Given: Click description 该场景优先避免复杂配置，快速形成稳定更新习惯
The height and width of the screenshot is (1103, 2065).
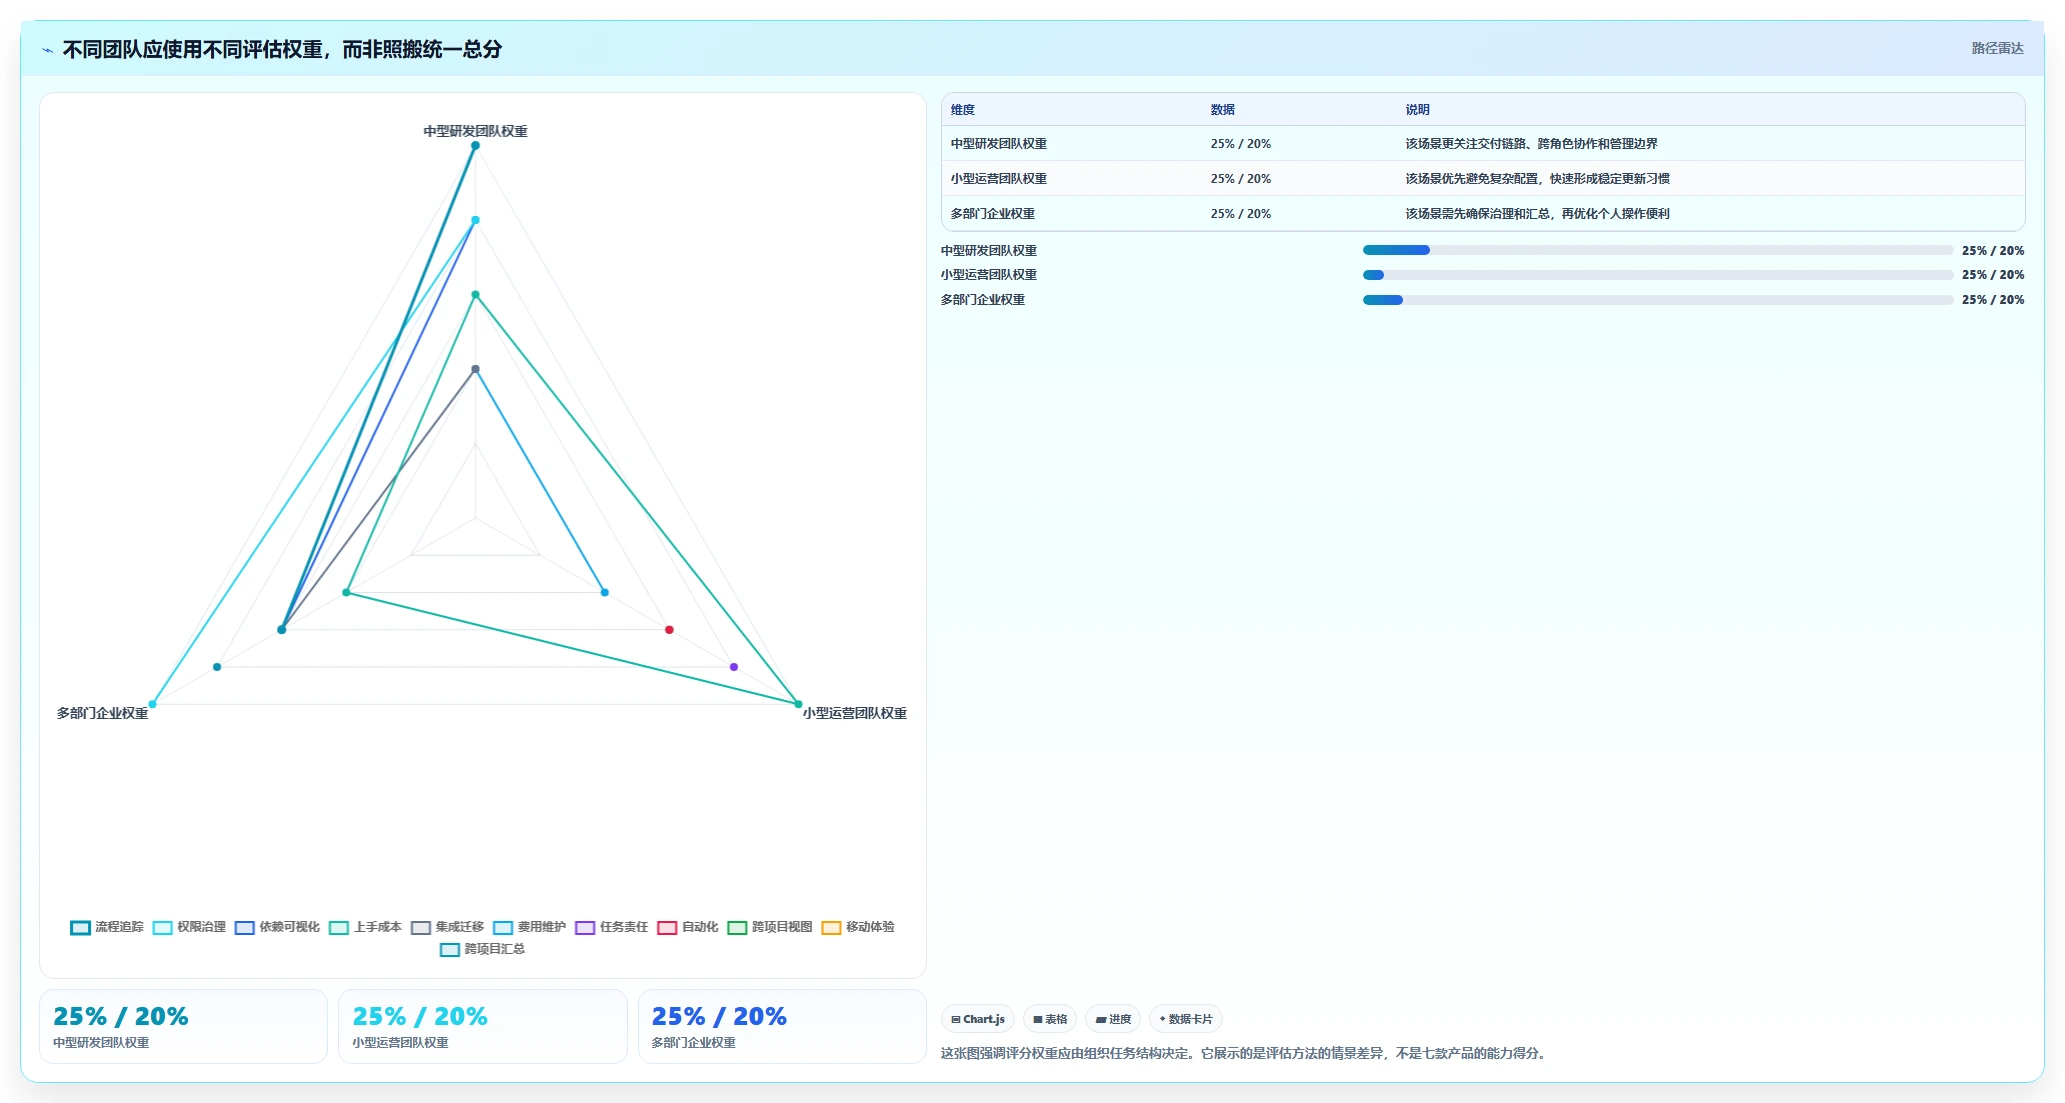Looking at the screenshot, I should 1537,179.
